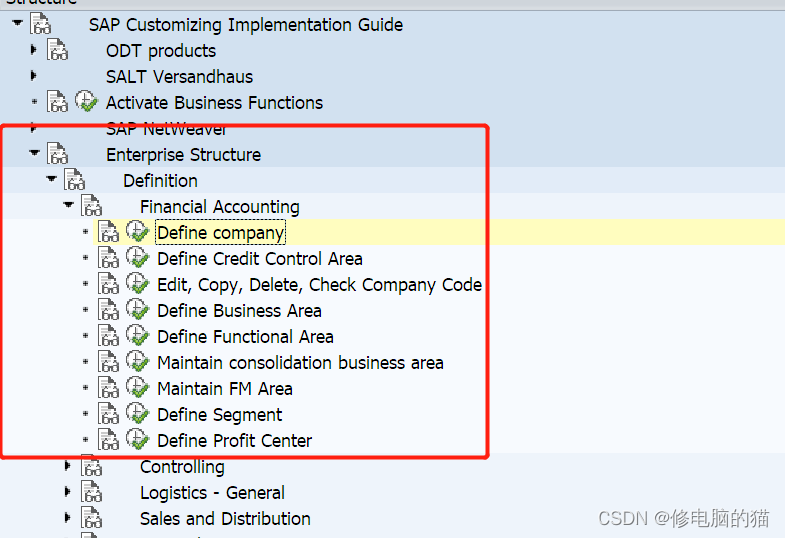785x538 pixels.
Task: Select Maintain consolidation business area entry
Action: (x=300, y=362)
